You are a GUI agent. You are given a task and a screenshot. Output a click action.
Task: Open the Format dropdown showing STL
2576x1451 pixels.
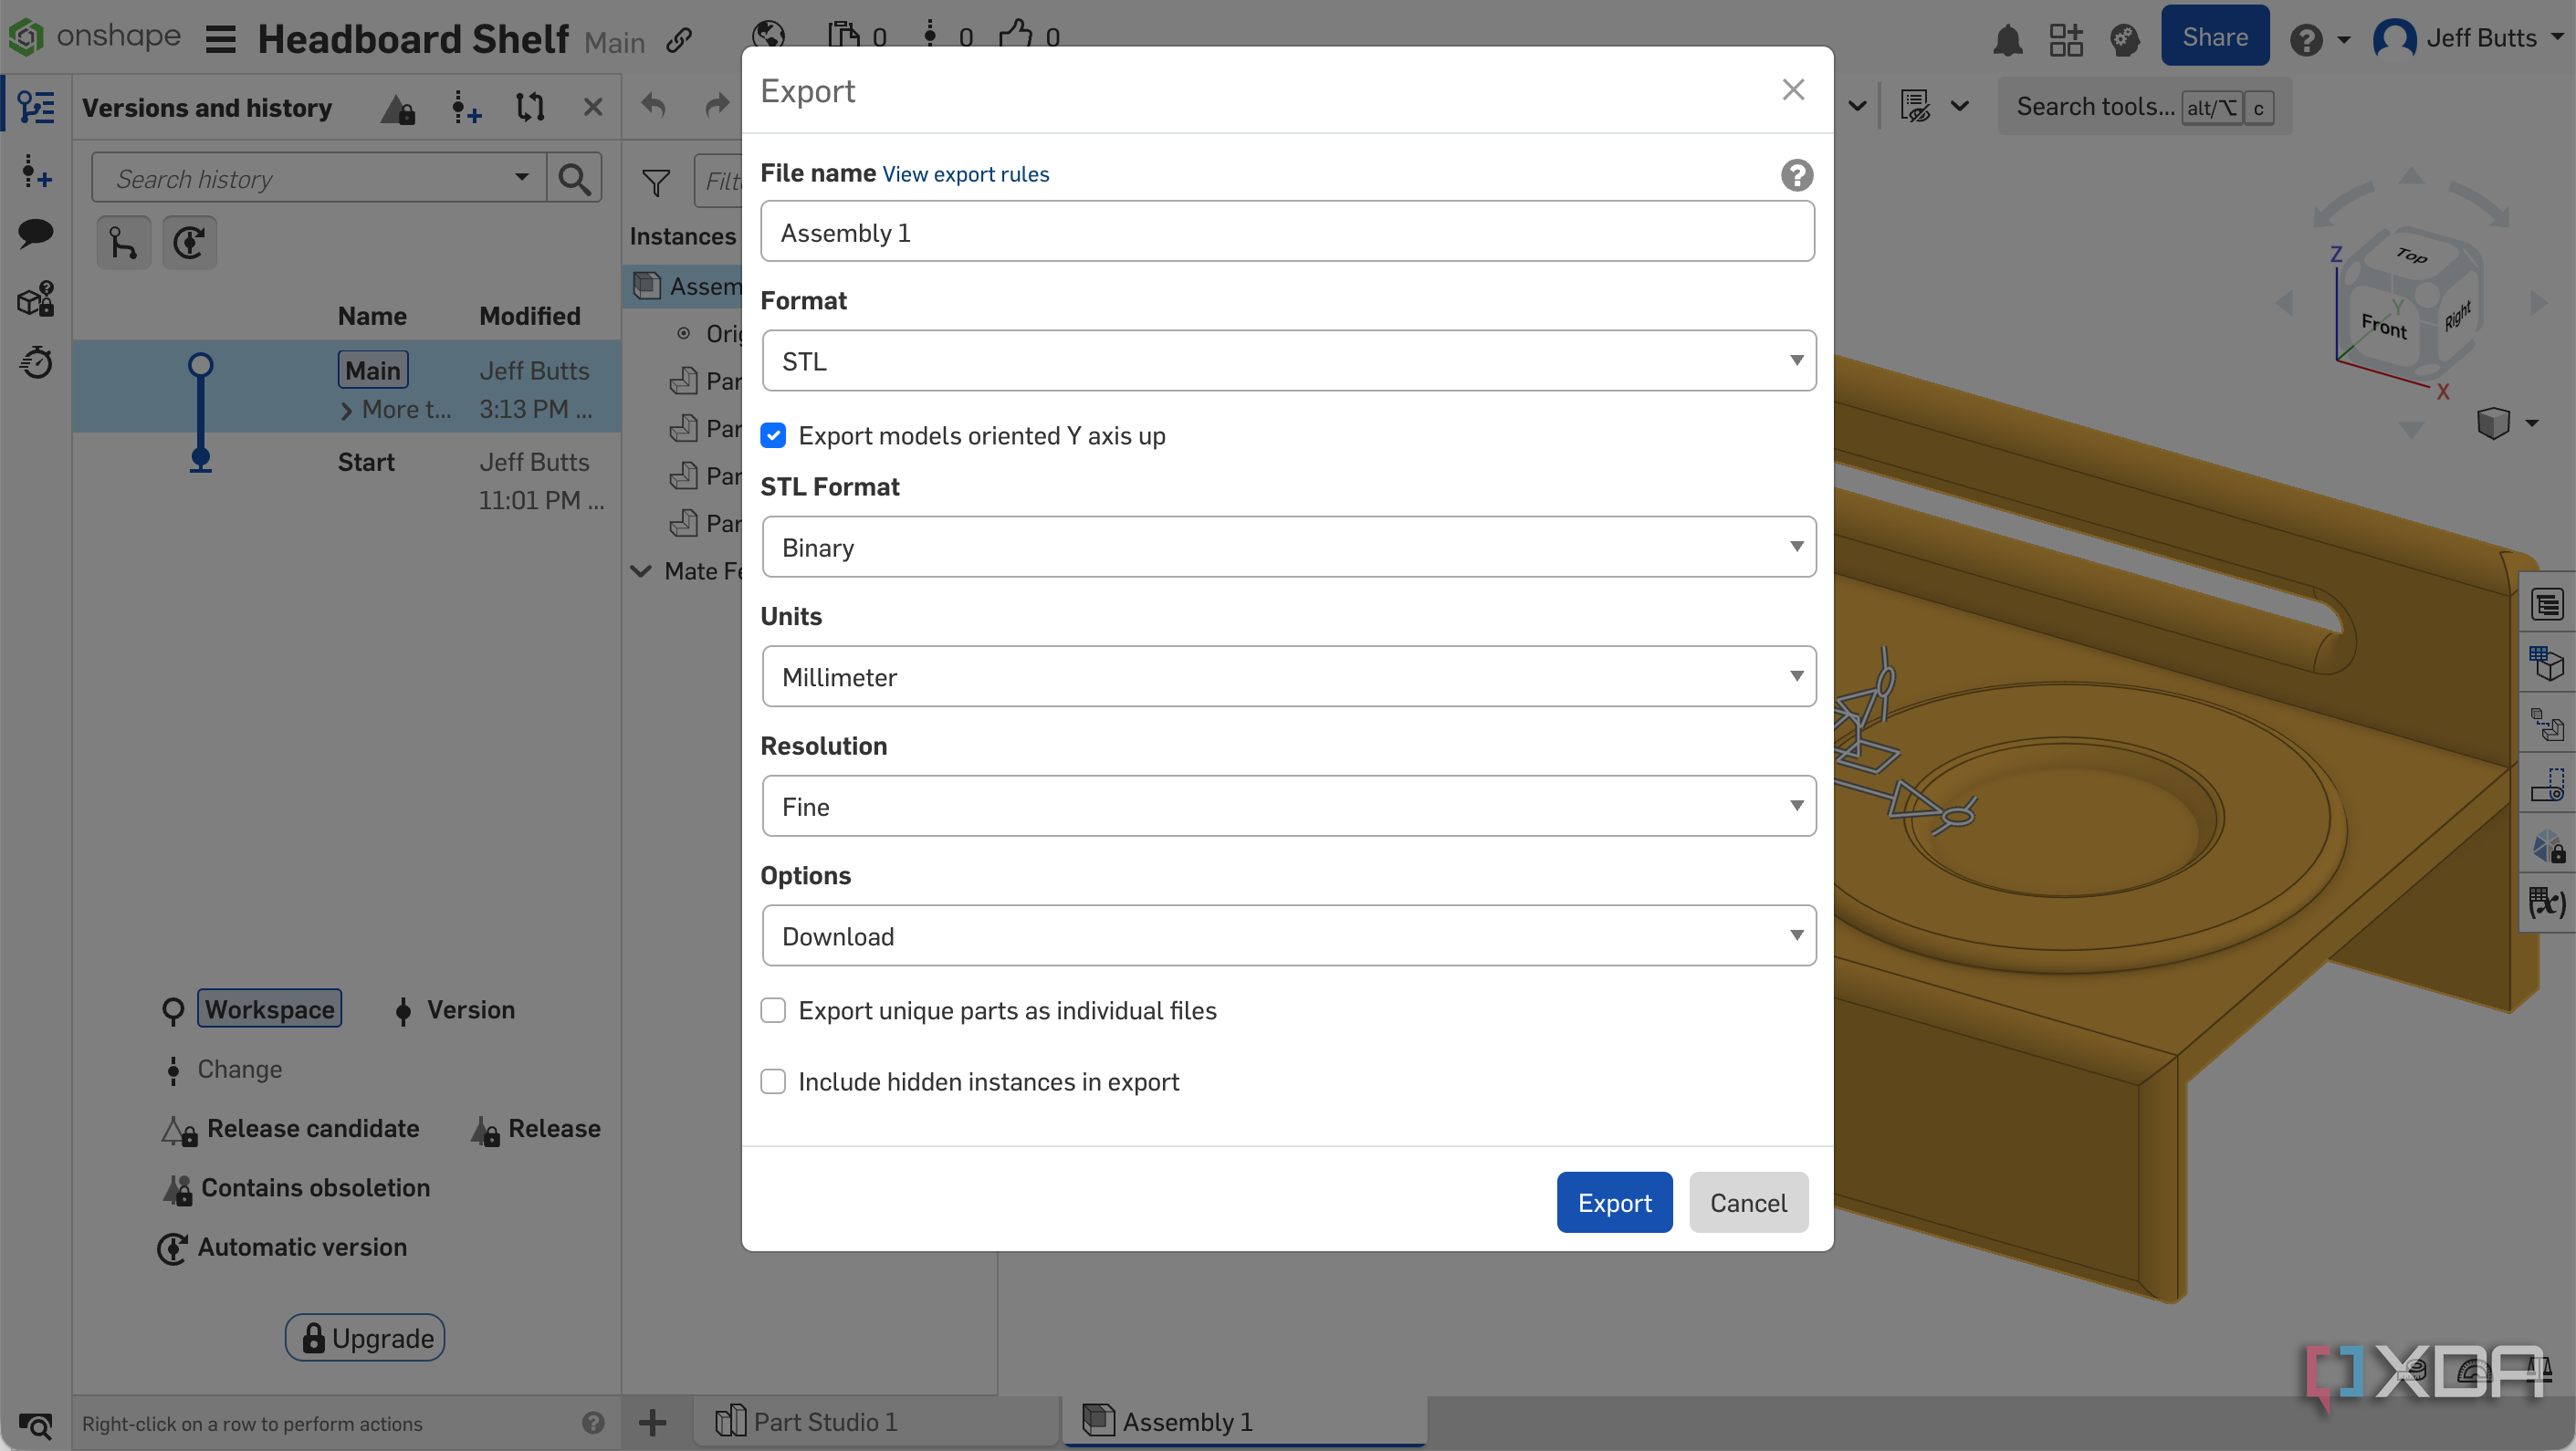(x=1288, y=360)
